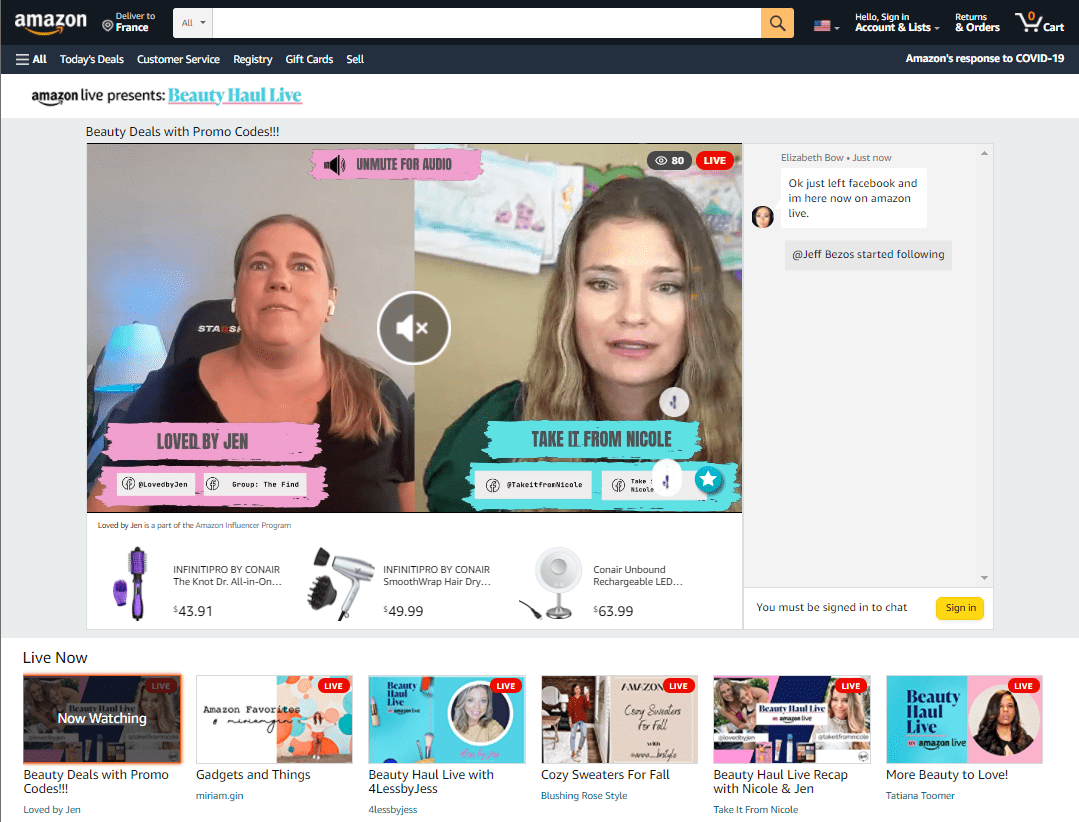Image resolution: width=1079 pixels, height=822 pixels.
Task: Select Registry in navigation bar
Action: pyautogui.click(x=253, y=59)
